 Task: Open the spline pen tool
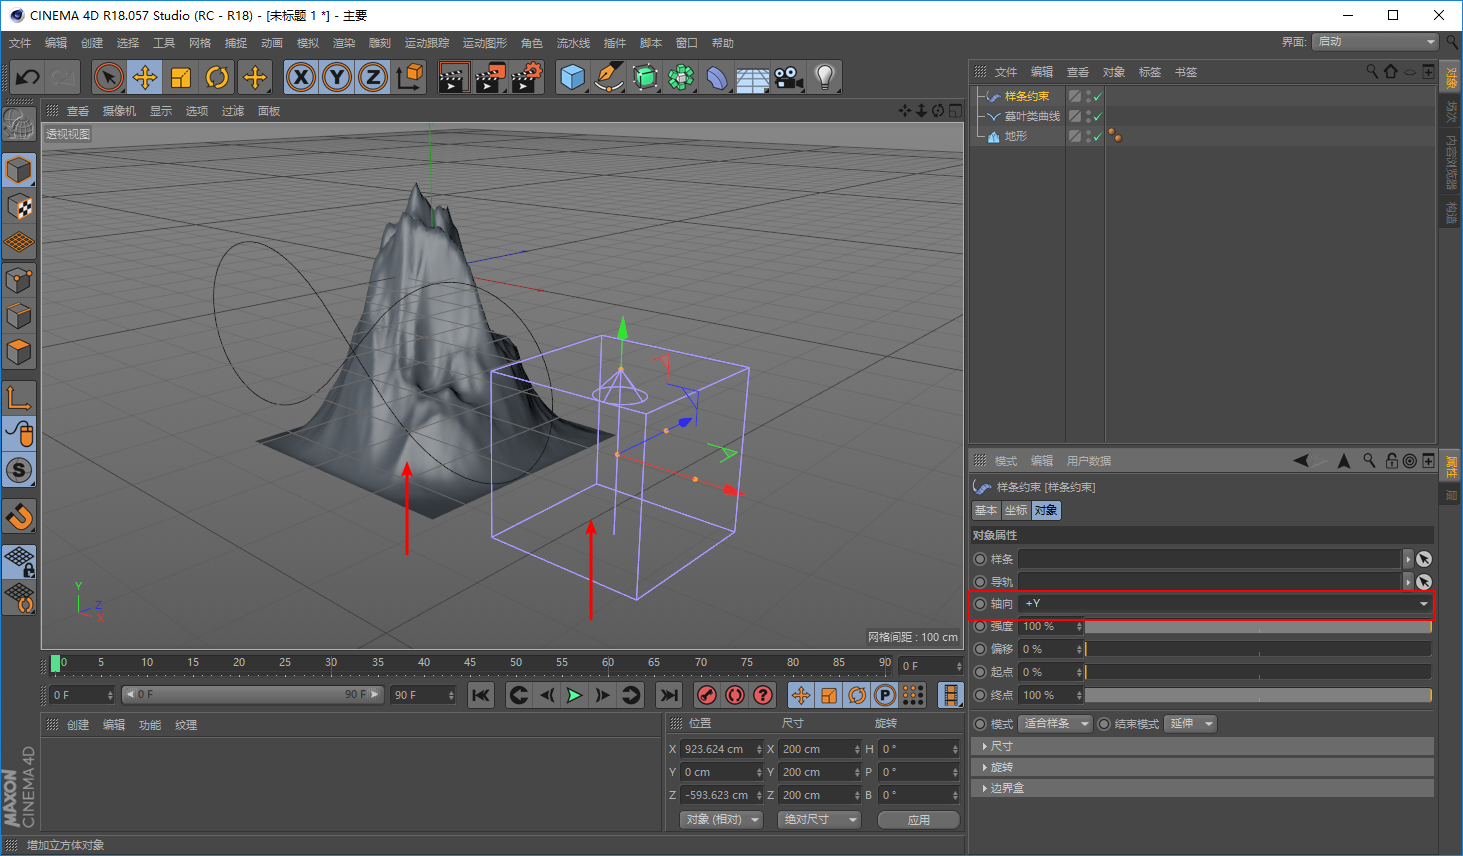pos(609,77)
